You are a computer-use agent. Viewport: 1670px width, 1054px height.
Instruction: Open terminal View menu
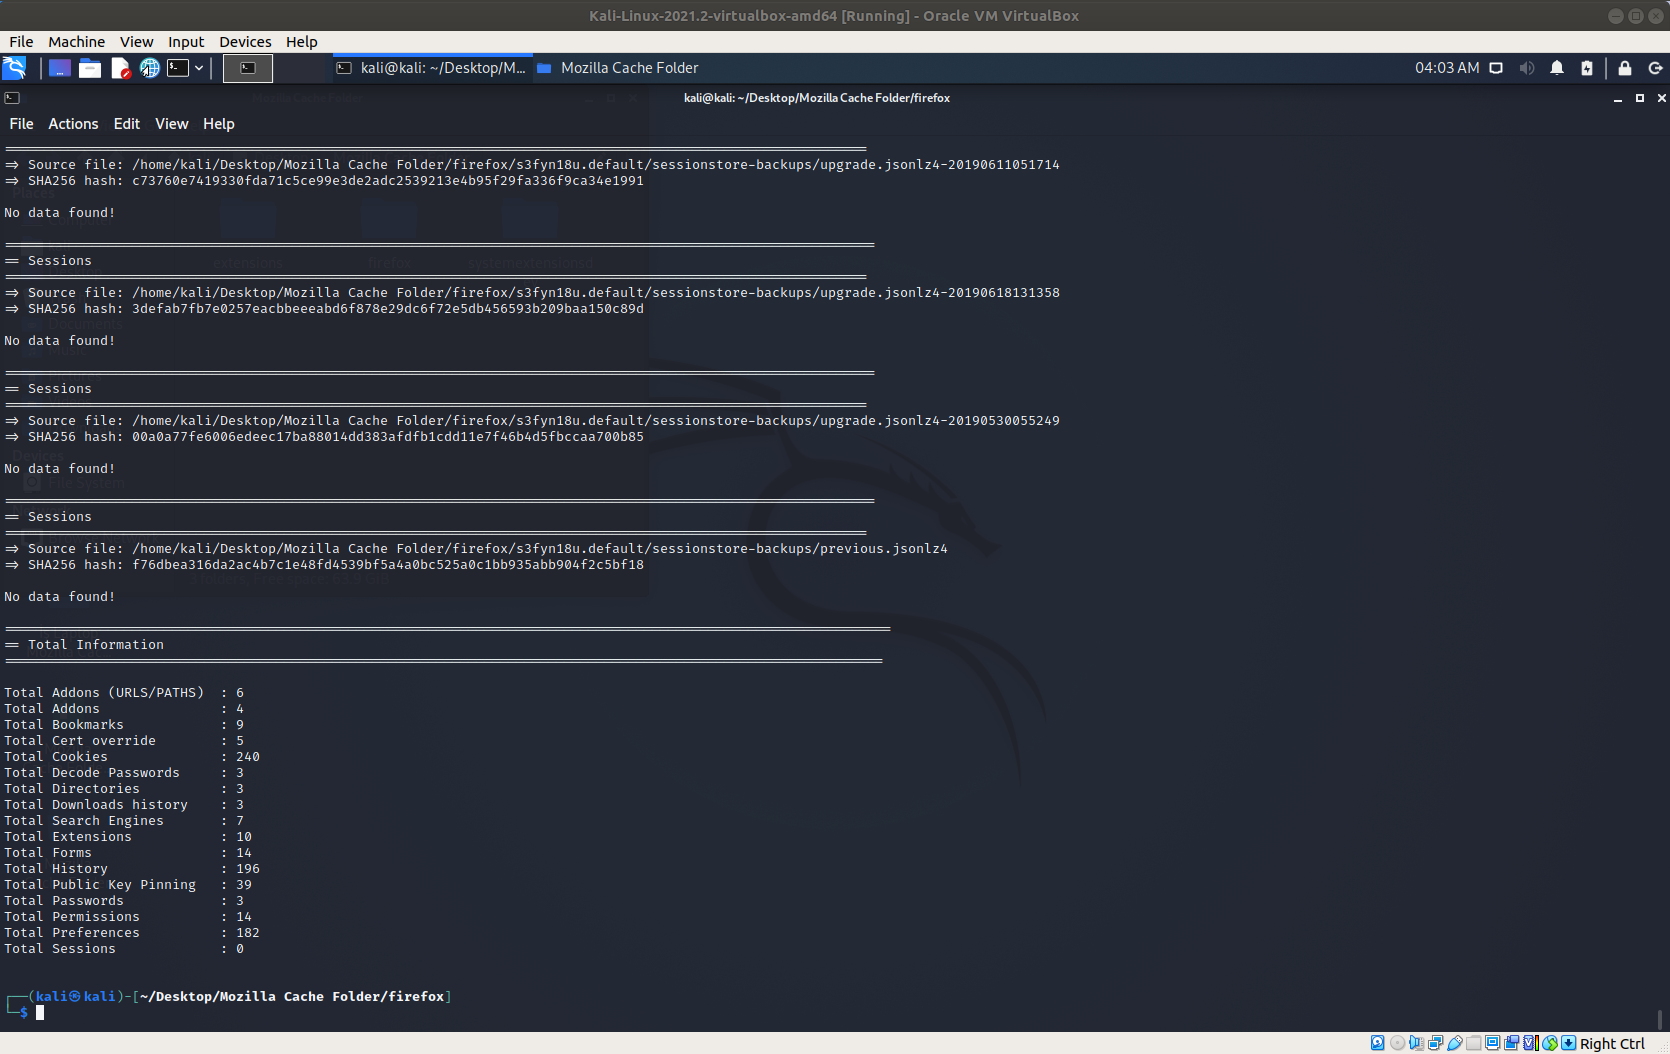[172, 124]
